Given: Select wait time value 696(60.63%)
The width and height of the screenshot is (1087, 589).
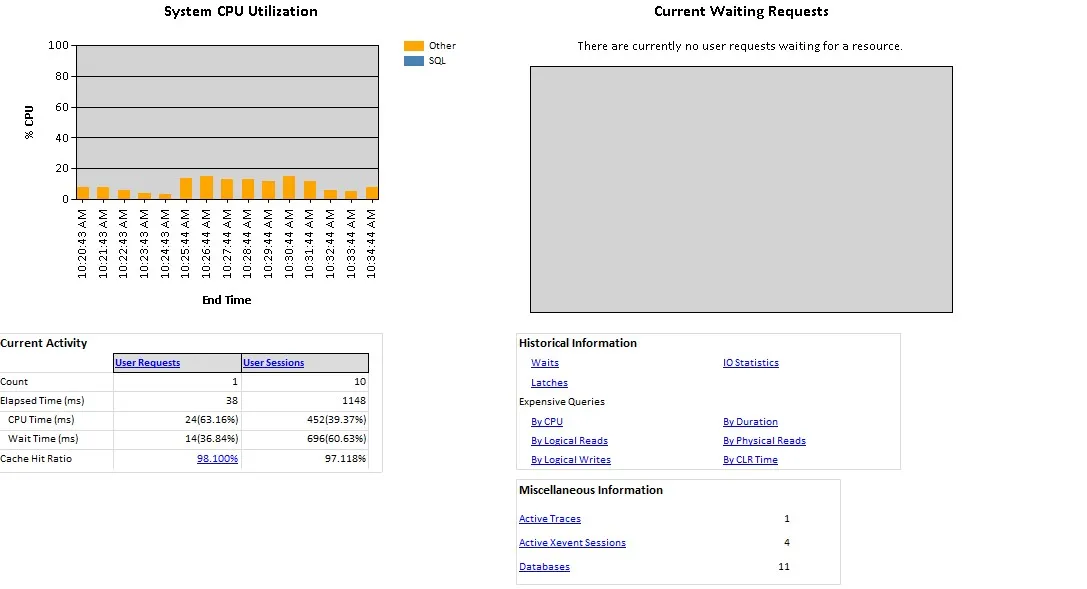Looking at the screenshot, I should coord(337,439).
